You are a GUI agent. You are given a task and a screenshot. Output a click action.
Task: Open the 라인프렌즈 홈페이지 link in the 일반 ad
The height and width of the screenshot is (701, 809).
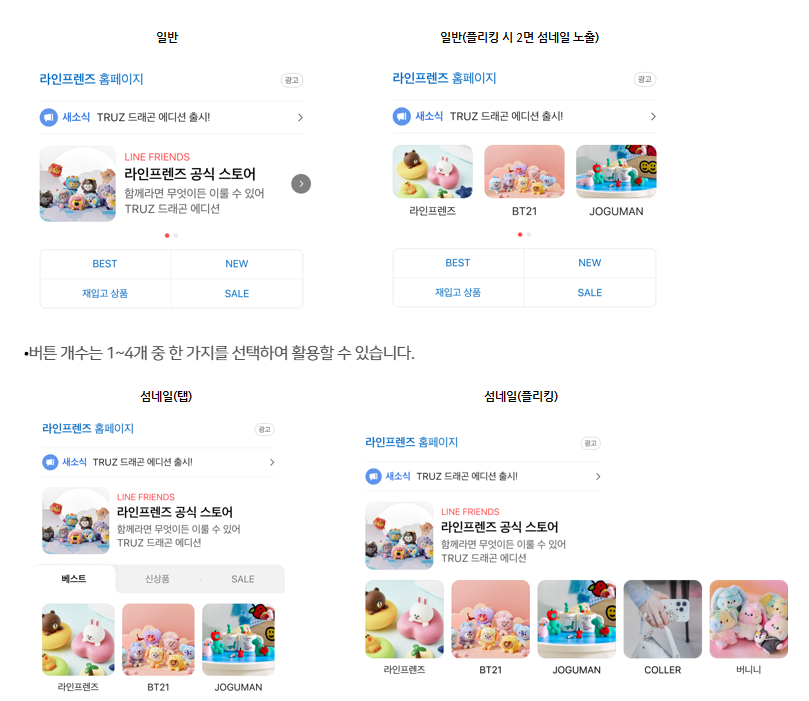pos(91,79)
